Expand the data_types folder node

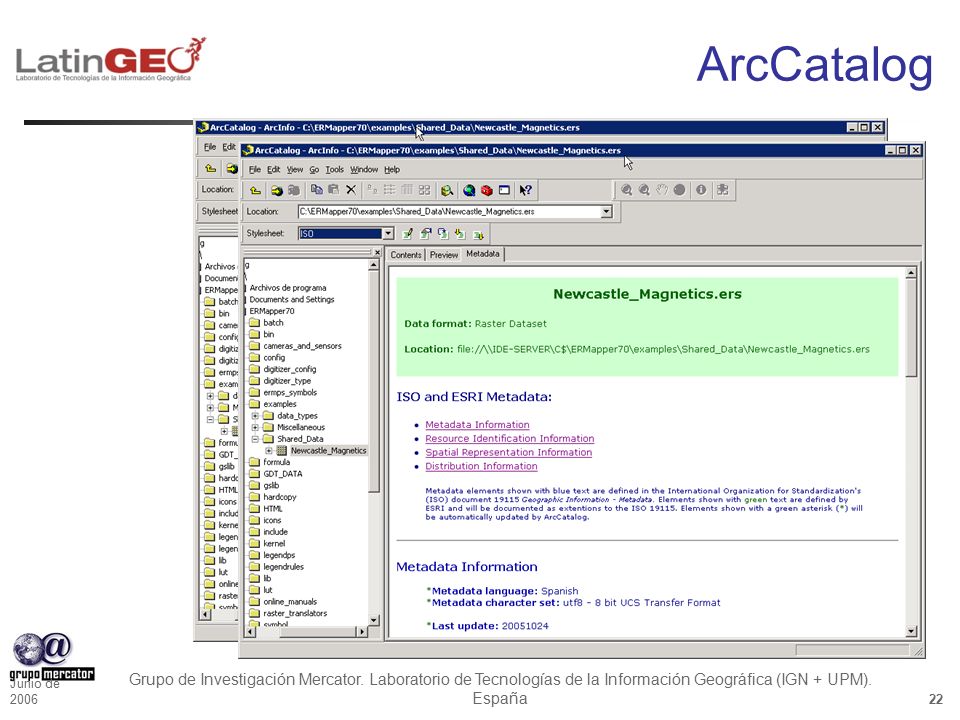[x=255, y=416]
